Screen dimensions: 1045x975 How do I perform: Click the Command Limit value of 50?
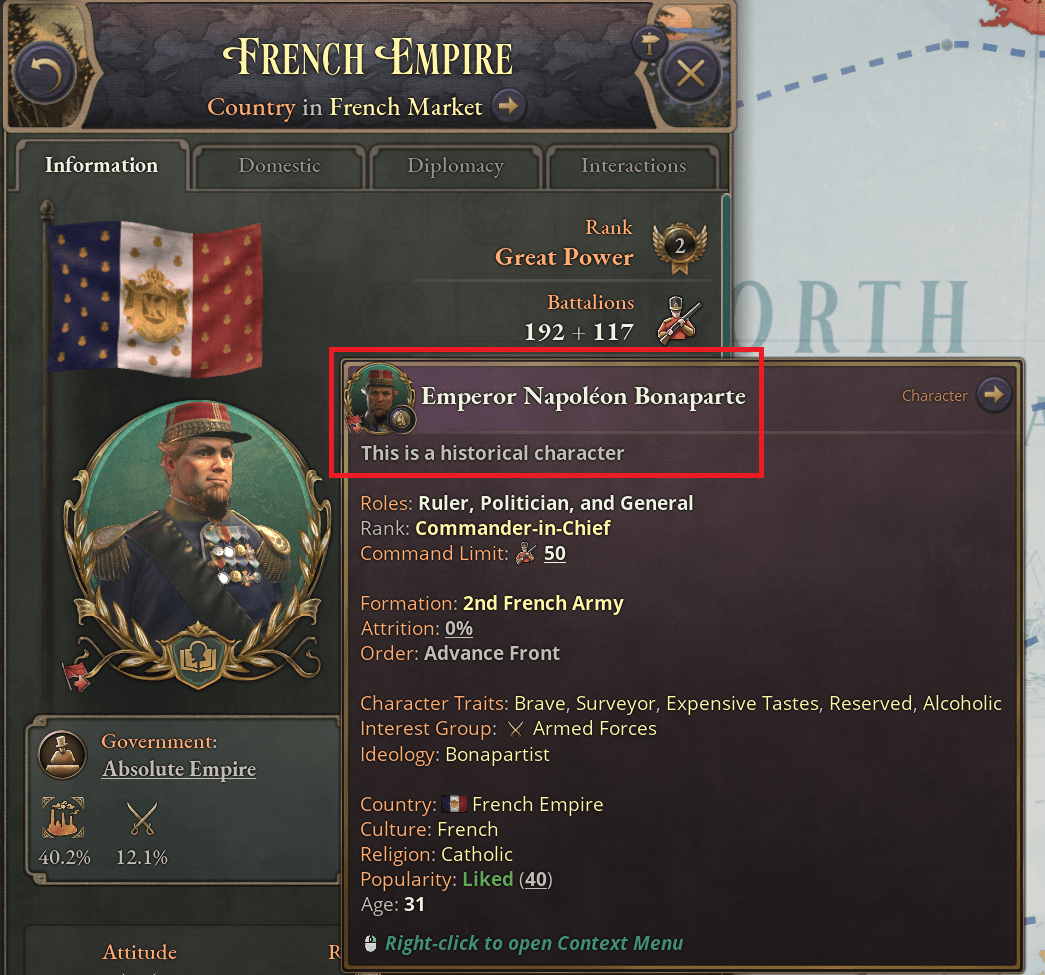point(553,554)
